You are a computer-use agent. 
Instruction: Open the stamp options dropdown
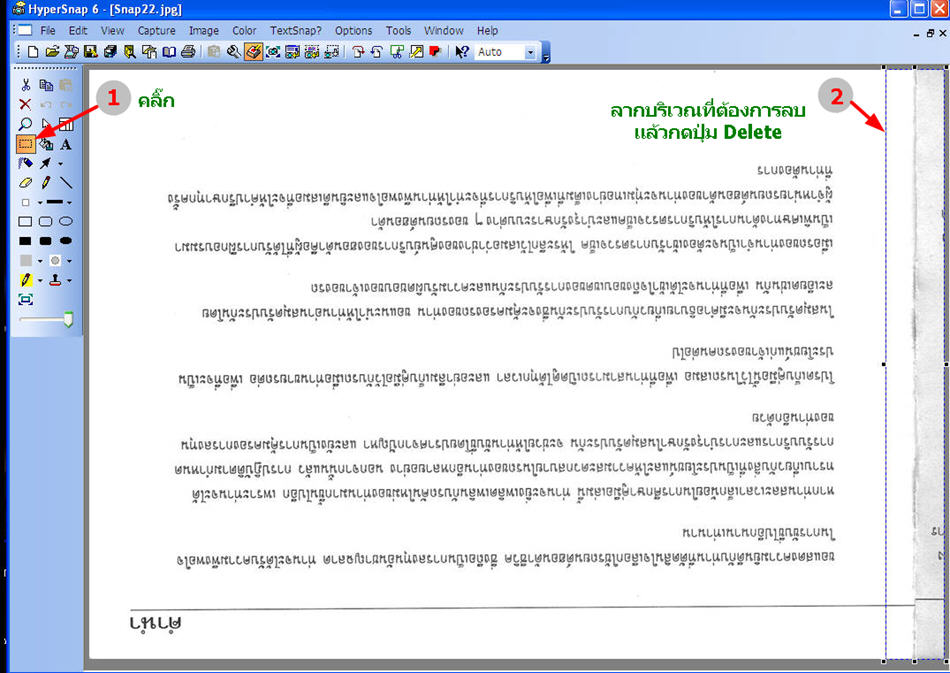pos(69,280)
